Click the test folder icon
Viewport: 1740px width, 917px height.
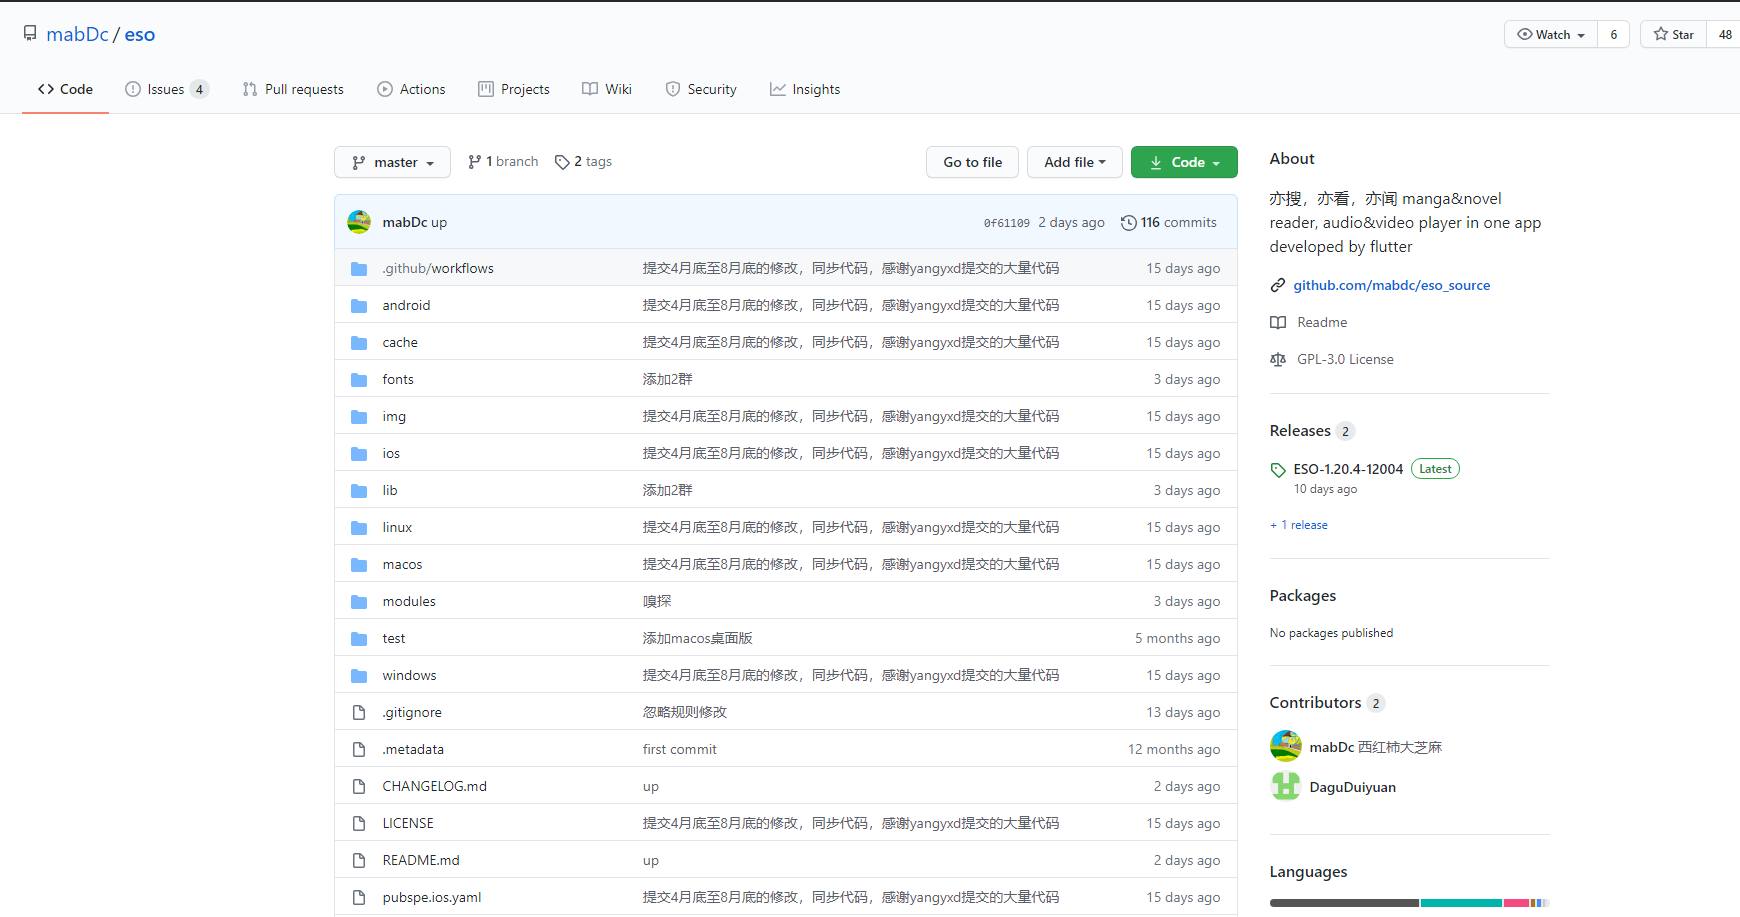pos(359,638)
